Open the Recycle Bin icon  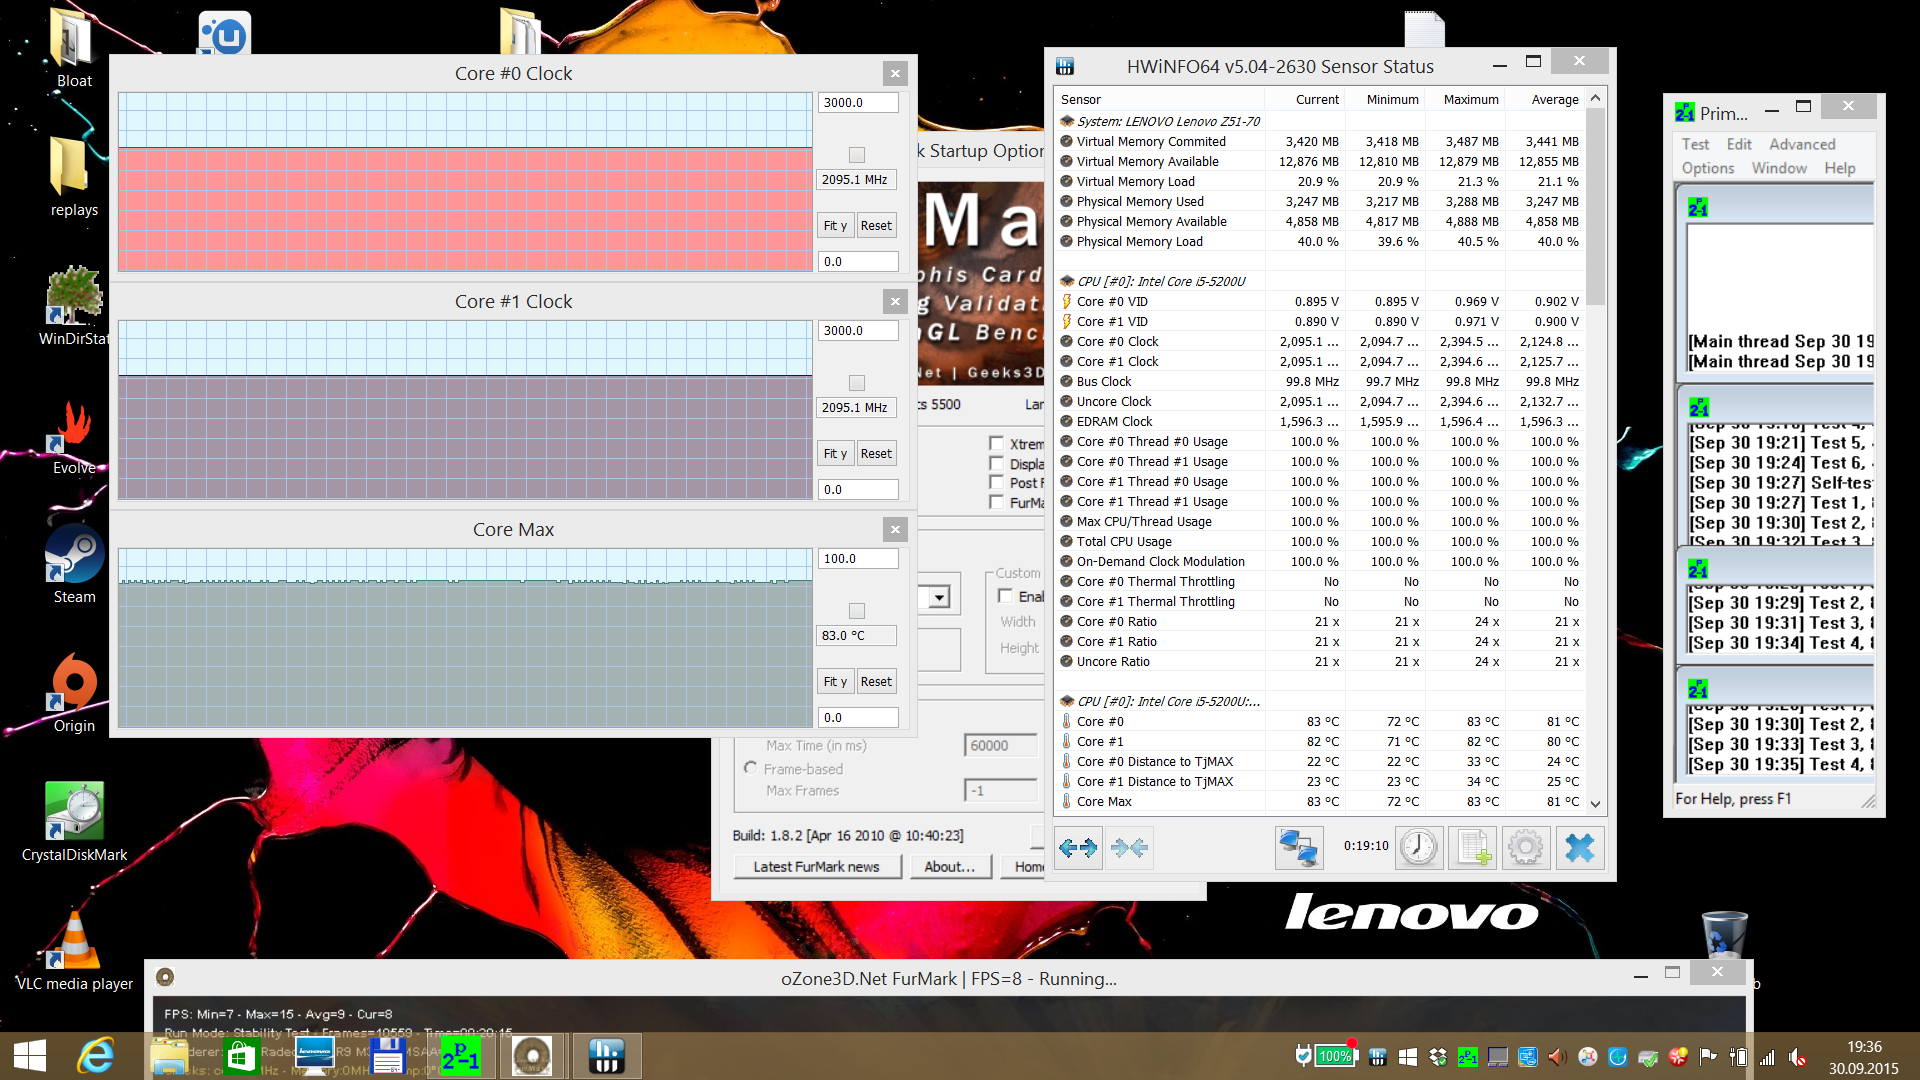[1725, 934]
